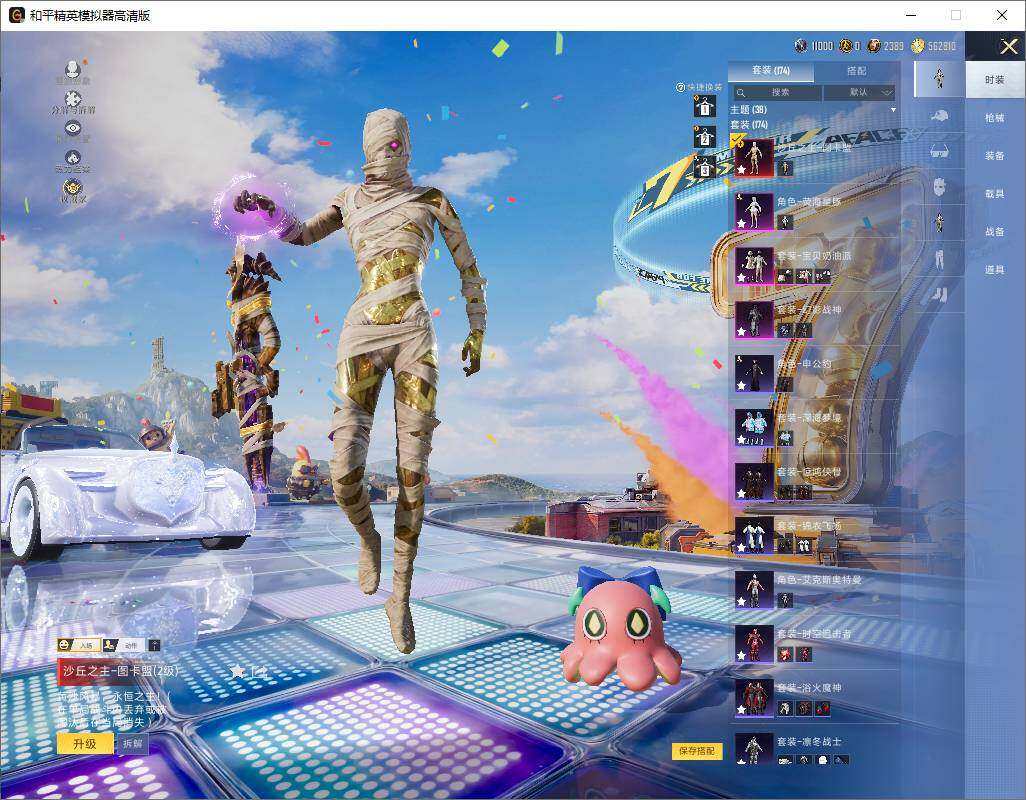Screen dimensions: 1026x800
Task: Select the 角色-申公豹 outfit thumbnail
Action: (x=754, y=374)
